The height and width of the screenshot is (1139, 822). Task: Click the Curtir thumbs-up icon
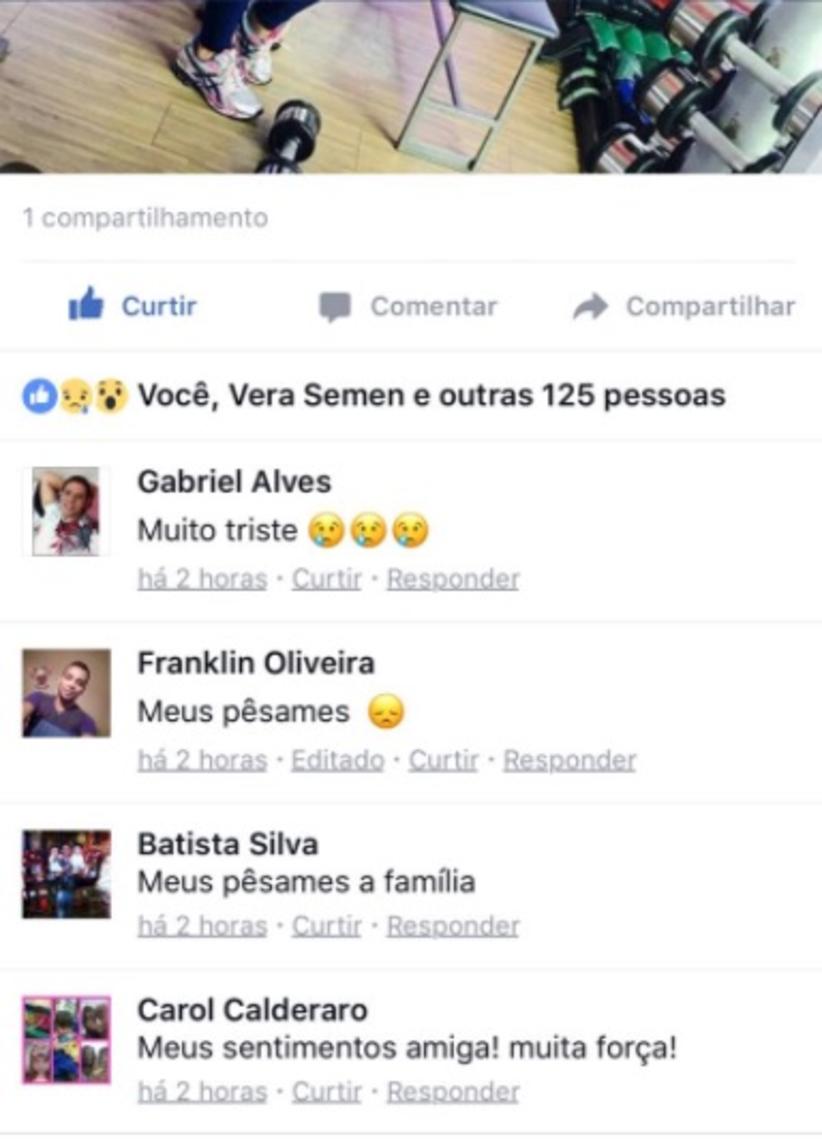click(x=86, y=304)
